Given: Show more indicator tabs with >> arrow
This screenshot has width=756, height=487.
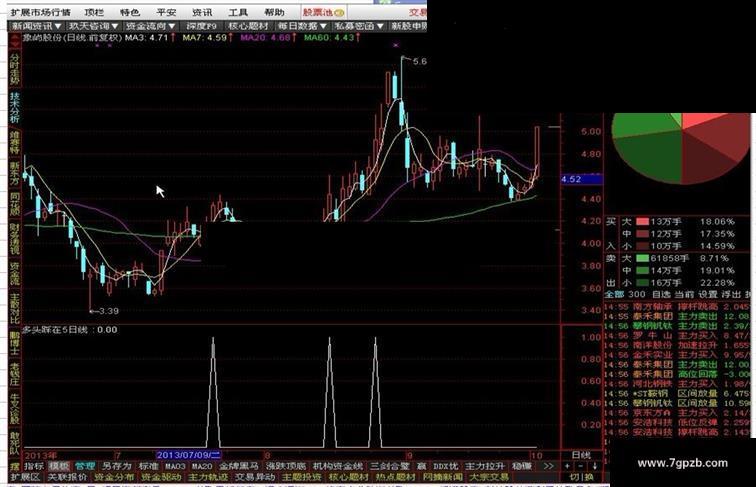Looking at the screenshot, I should [548, 466].
